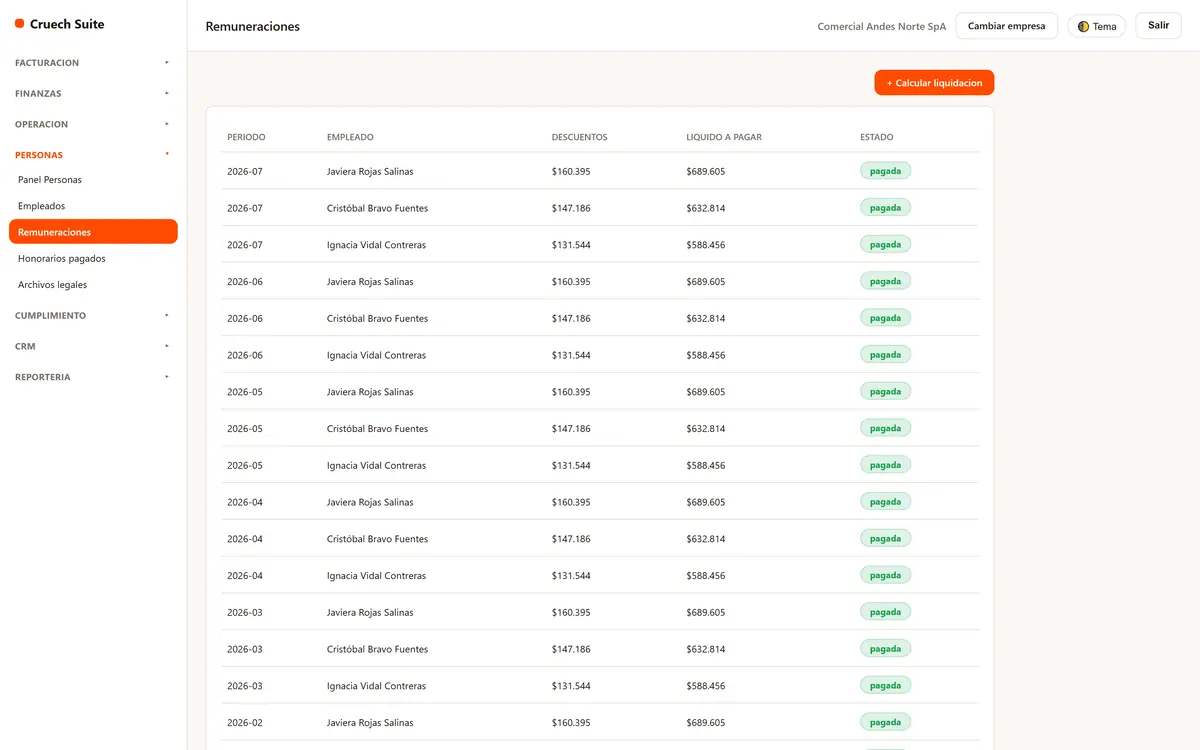Image resolution: width=1200 pixels, height=750 pixels.
Task: Click the Calcular liquidacion button
Action: (x=934, y=83)
